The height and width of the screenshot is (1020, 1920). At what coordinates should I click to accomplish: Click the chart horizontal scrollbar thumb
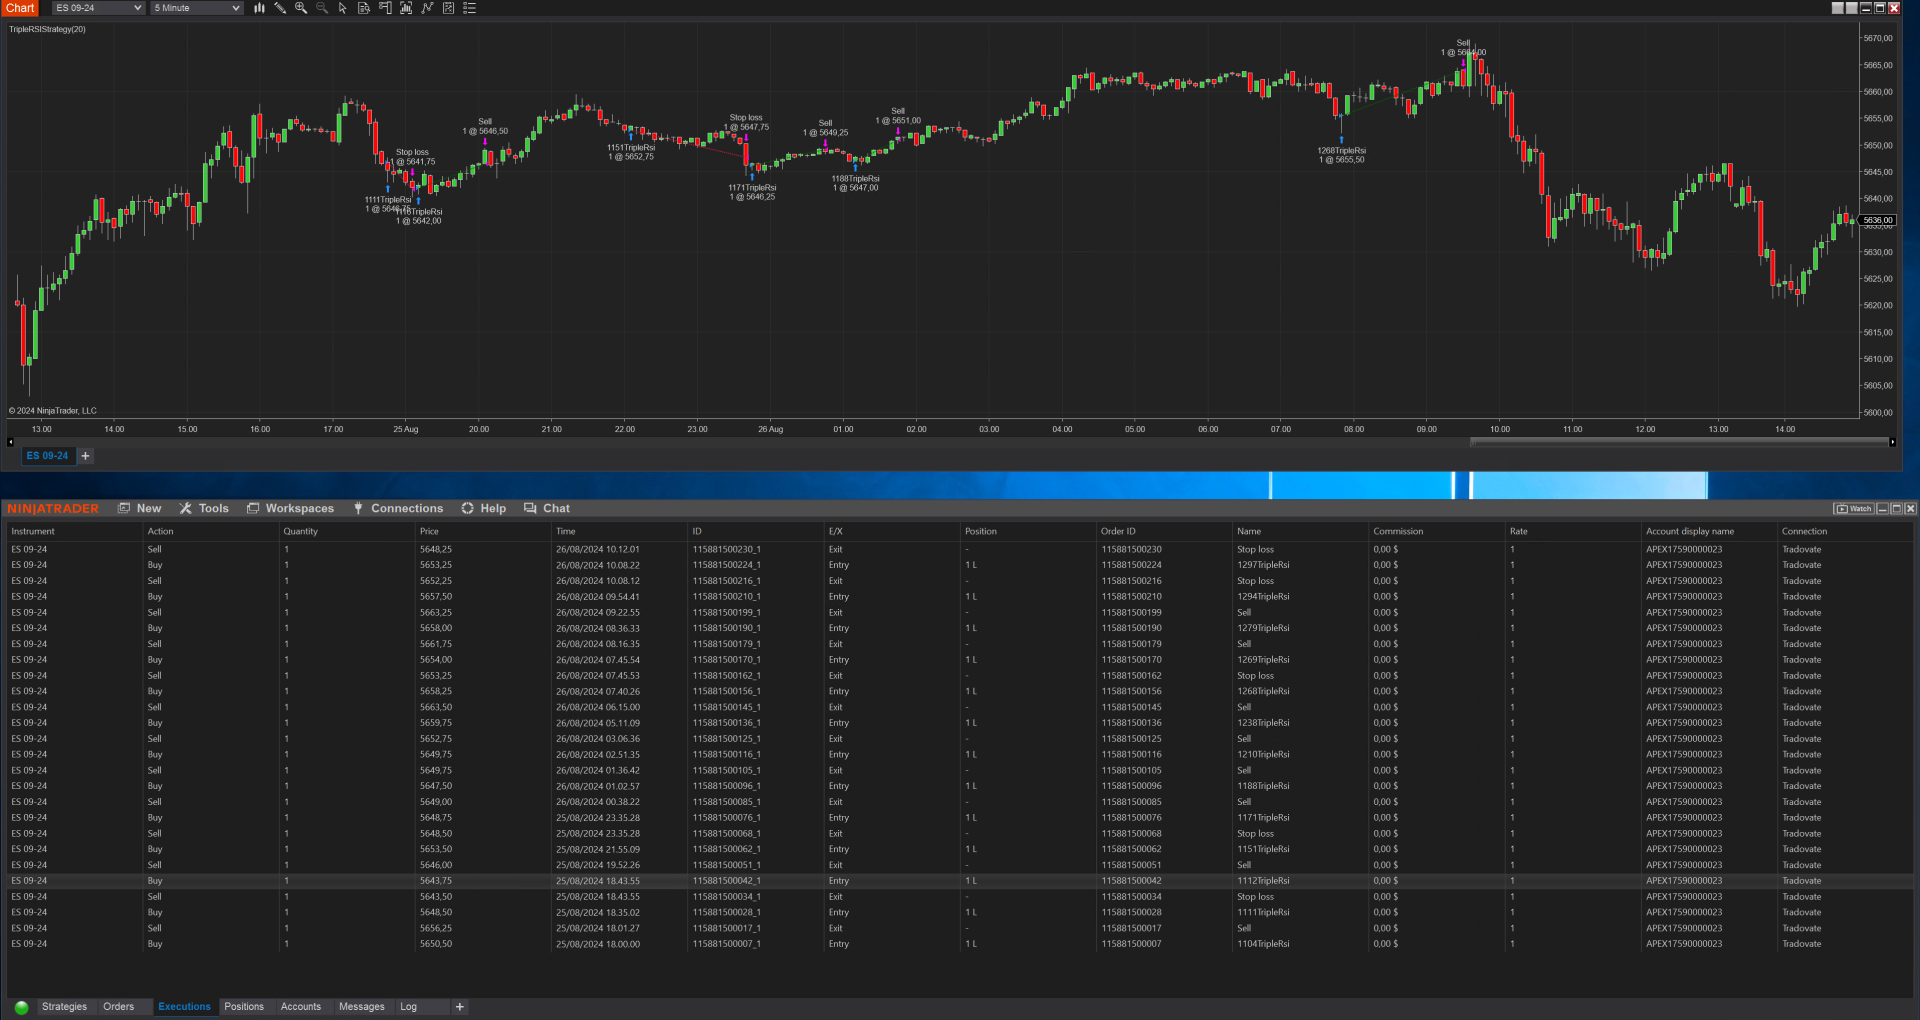(1678, 442)
